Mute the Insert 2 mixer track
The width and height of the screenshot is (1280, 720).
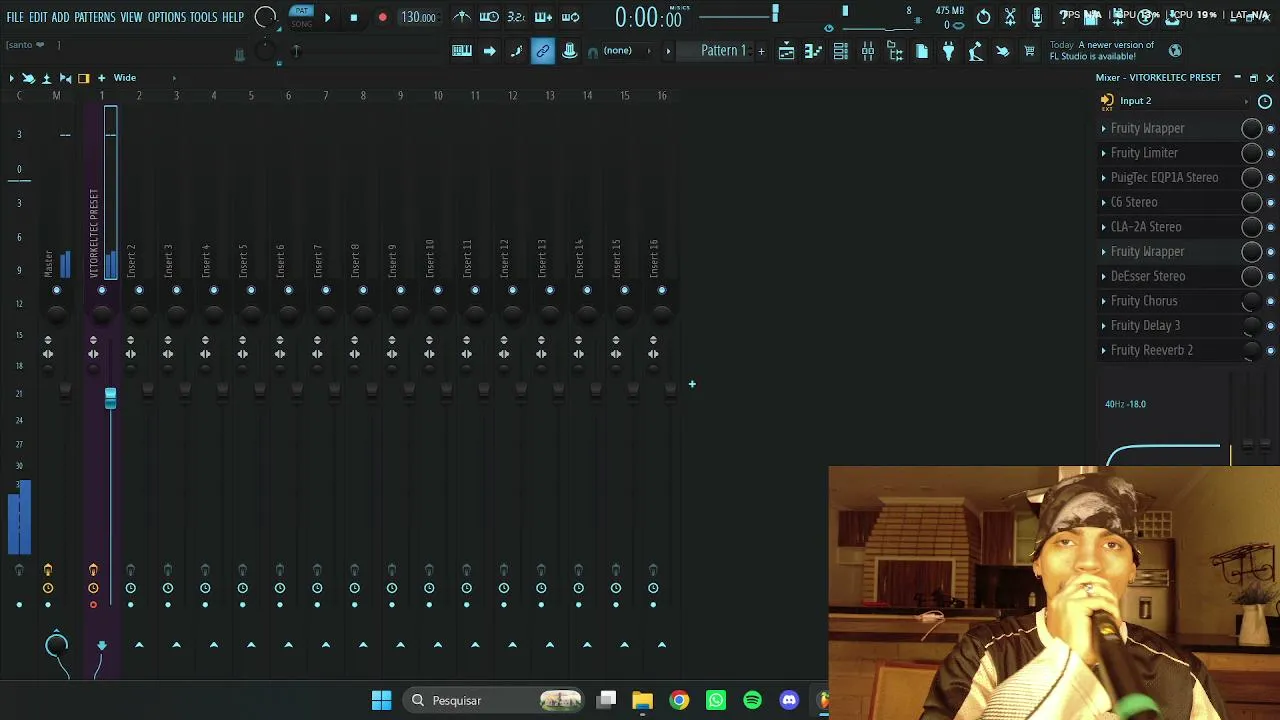pyautogui.click(x=139, y=290)
